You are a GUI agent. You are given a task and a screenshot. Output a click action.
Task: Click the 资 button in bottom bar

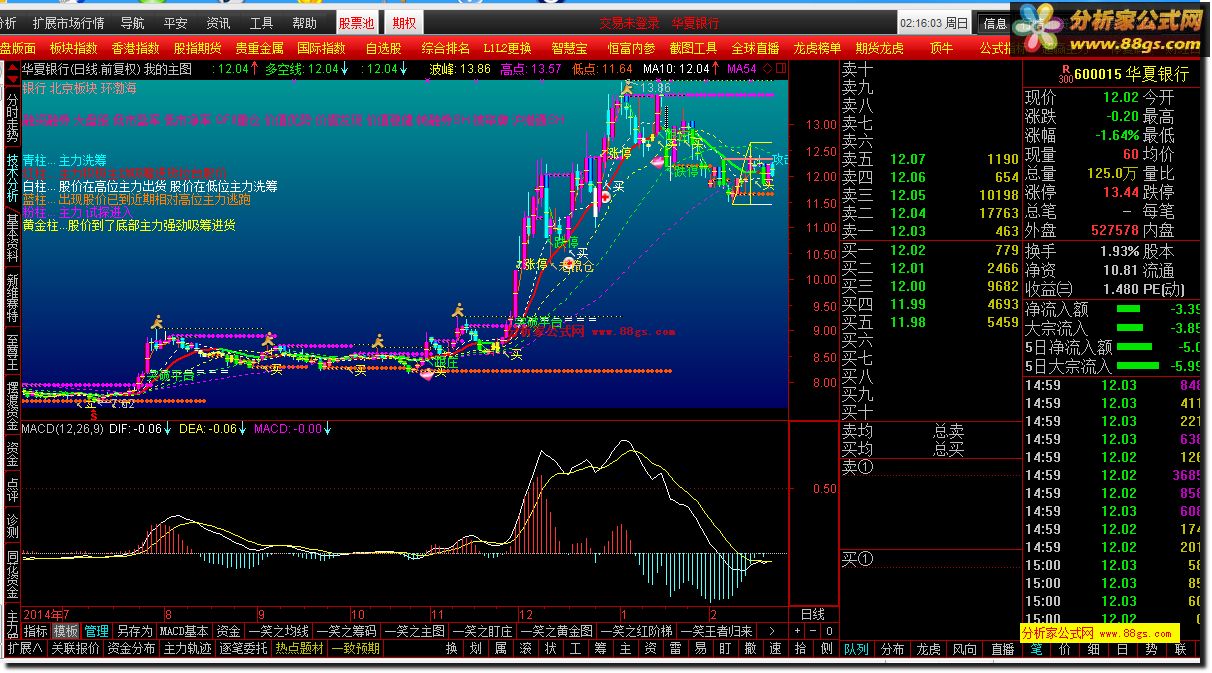click(651, 648)
